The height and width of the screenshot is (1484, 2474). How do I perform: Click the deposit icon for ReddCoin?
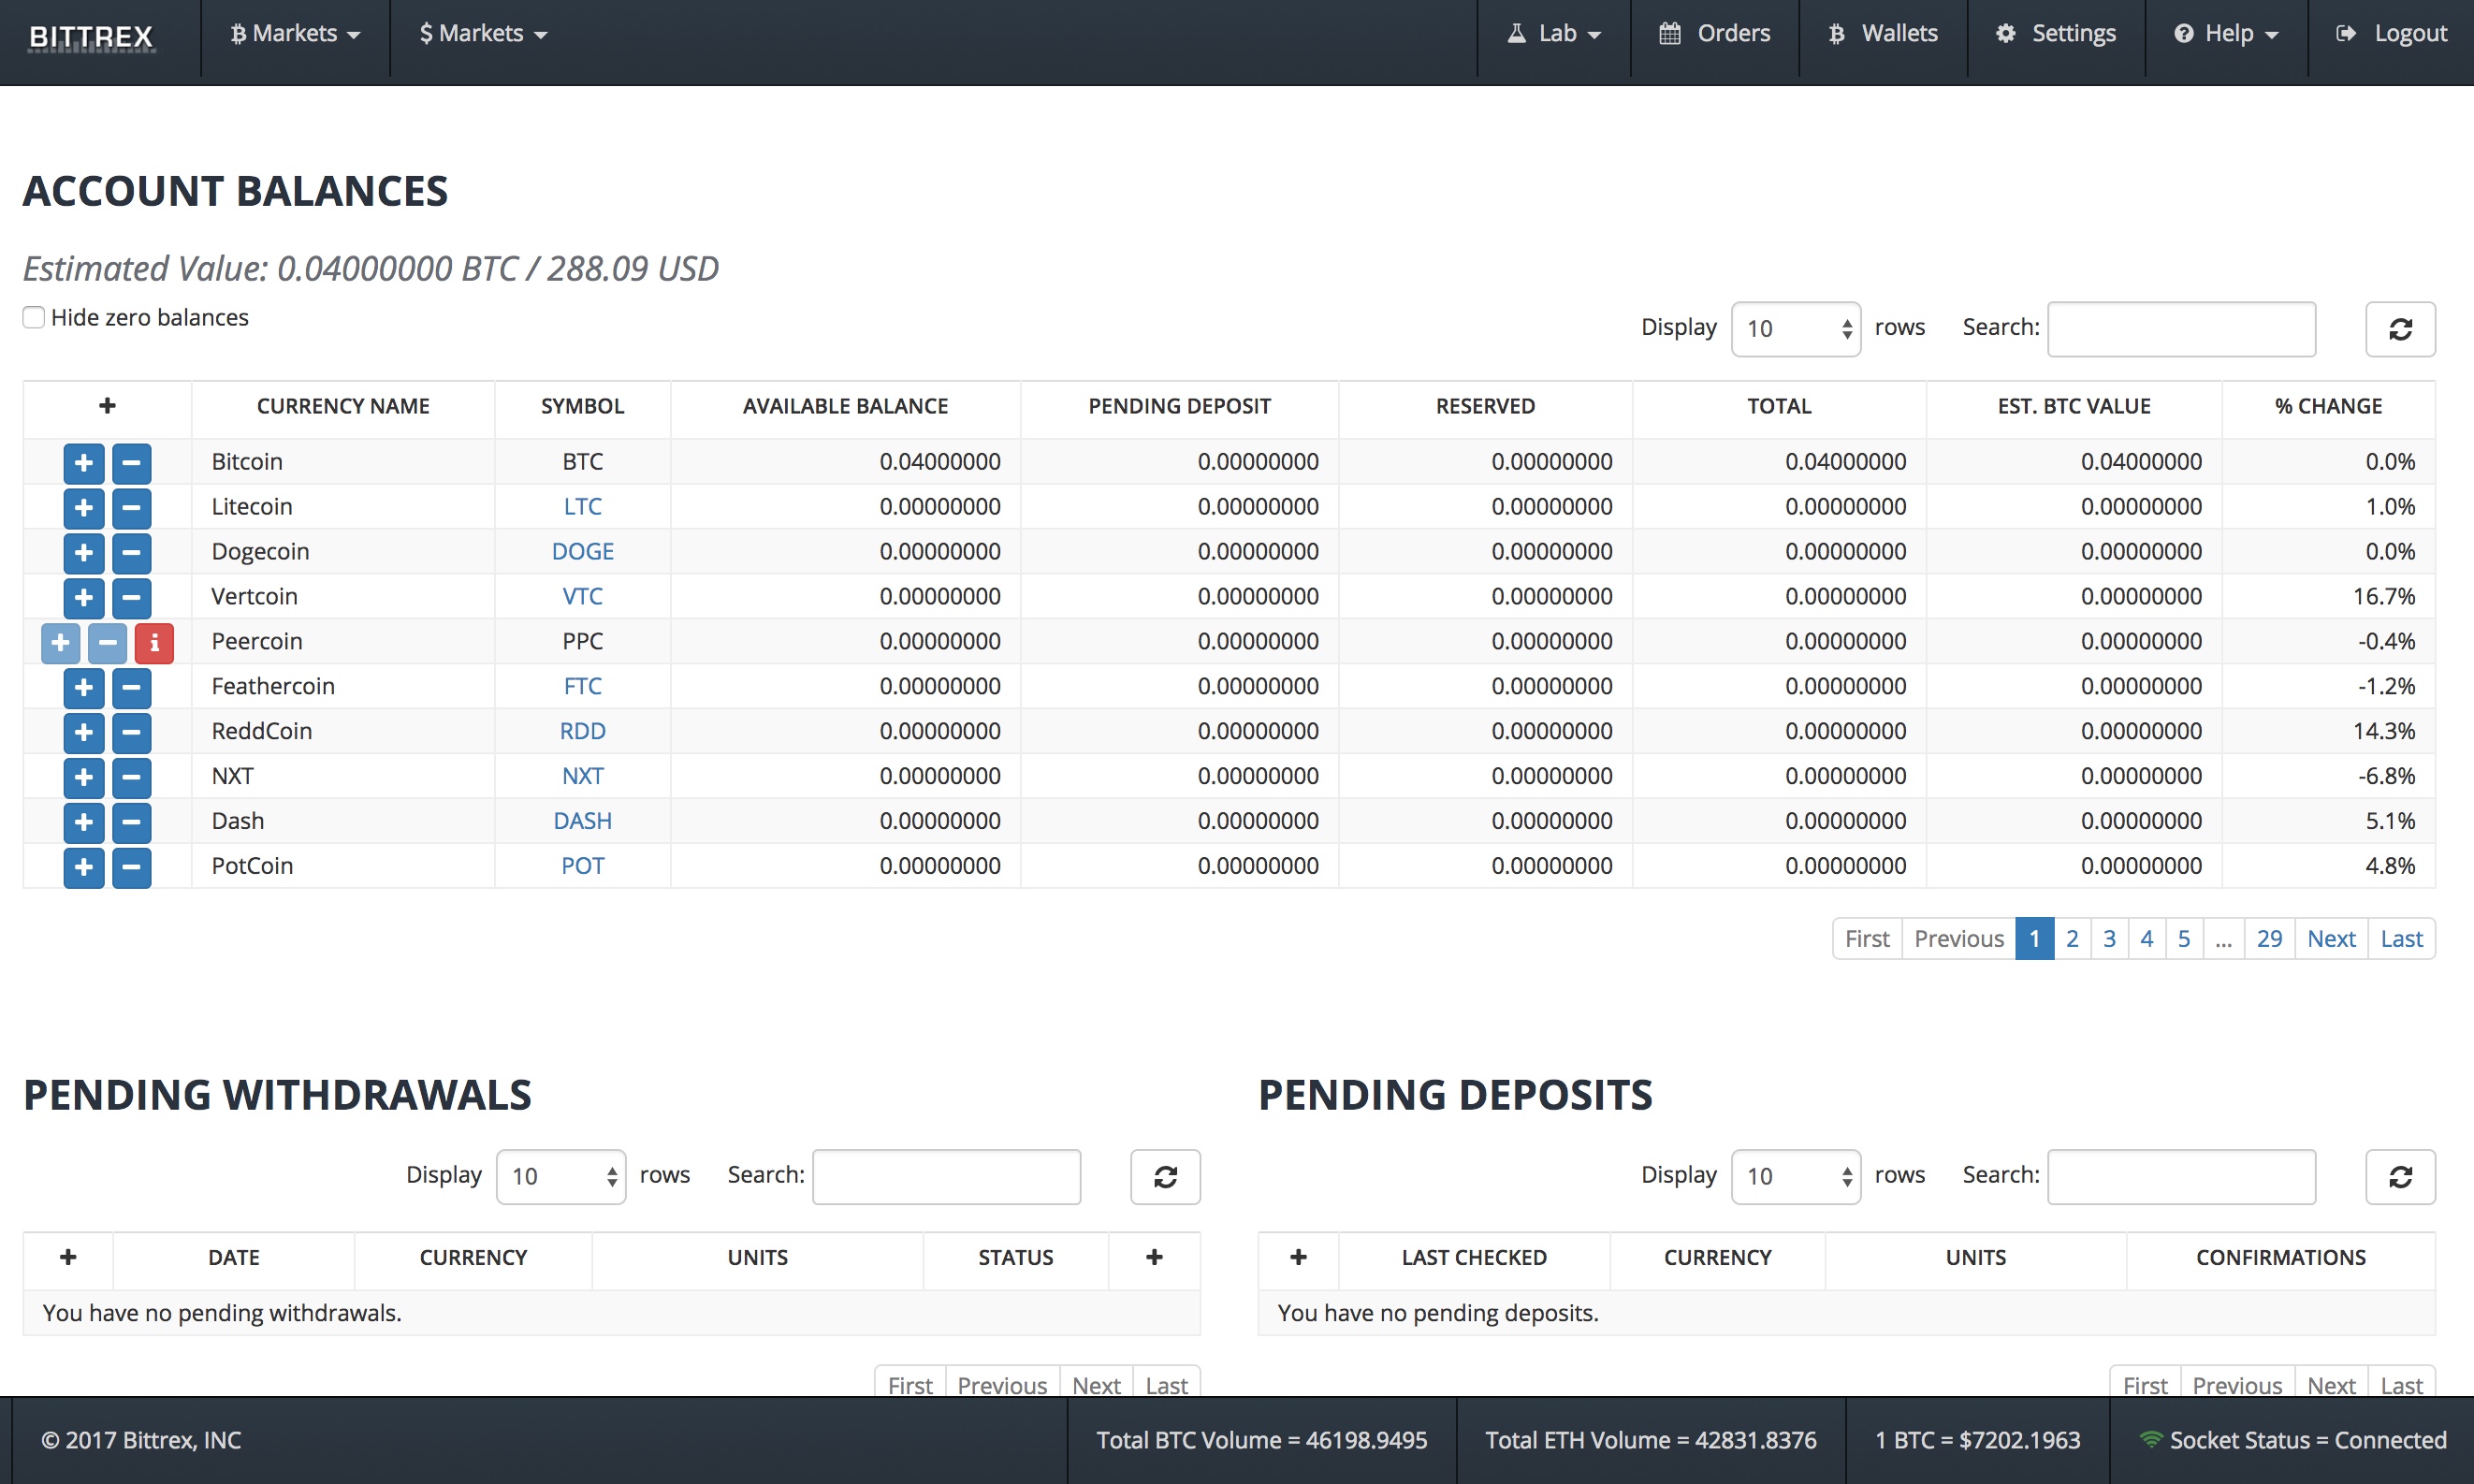(x=85, y=730)
